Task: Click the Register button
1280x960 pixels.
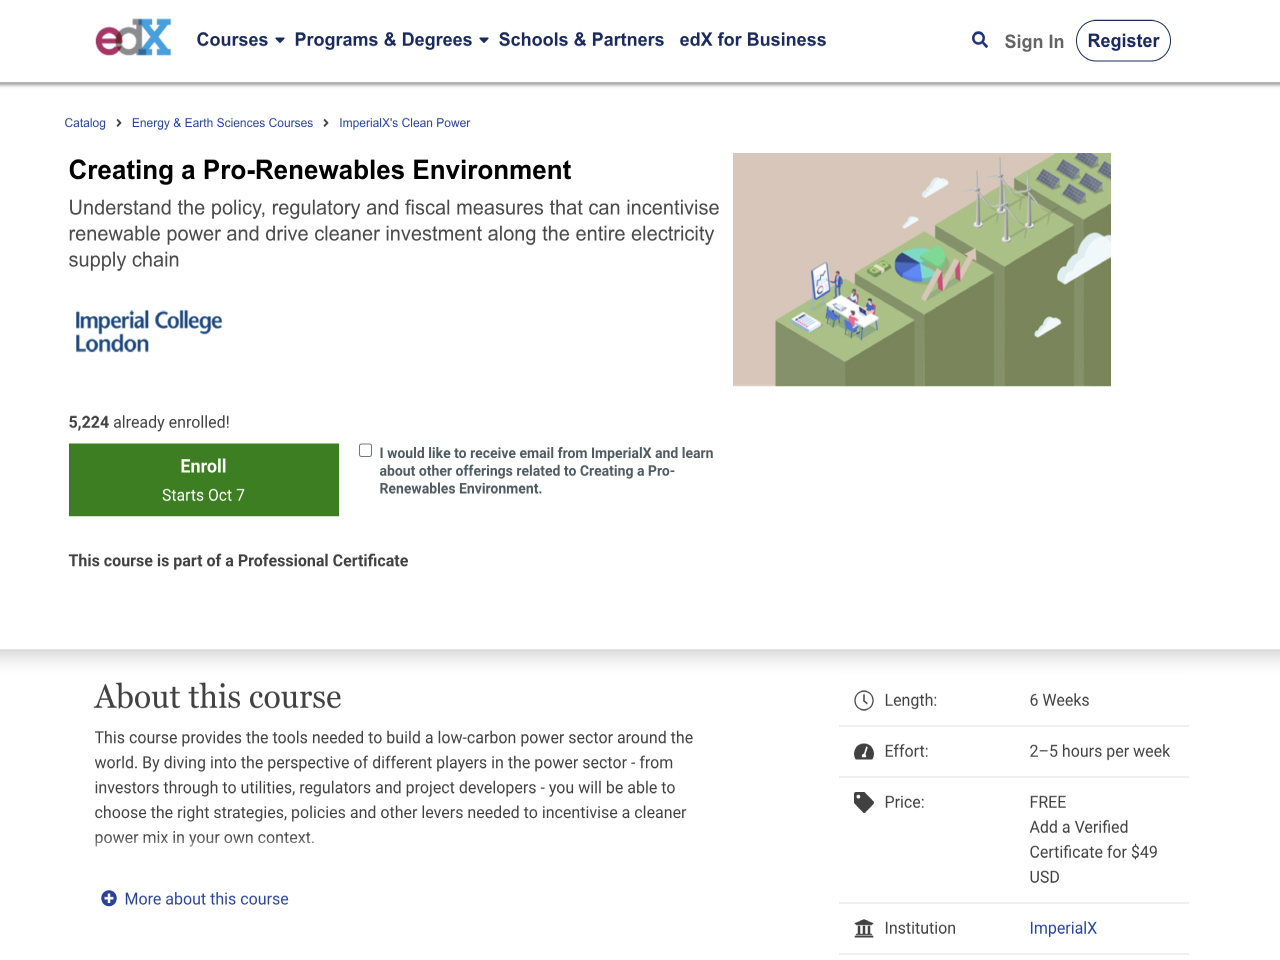Action: (1123, 41)
